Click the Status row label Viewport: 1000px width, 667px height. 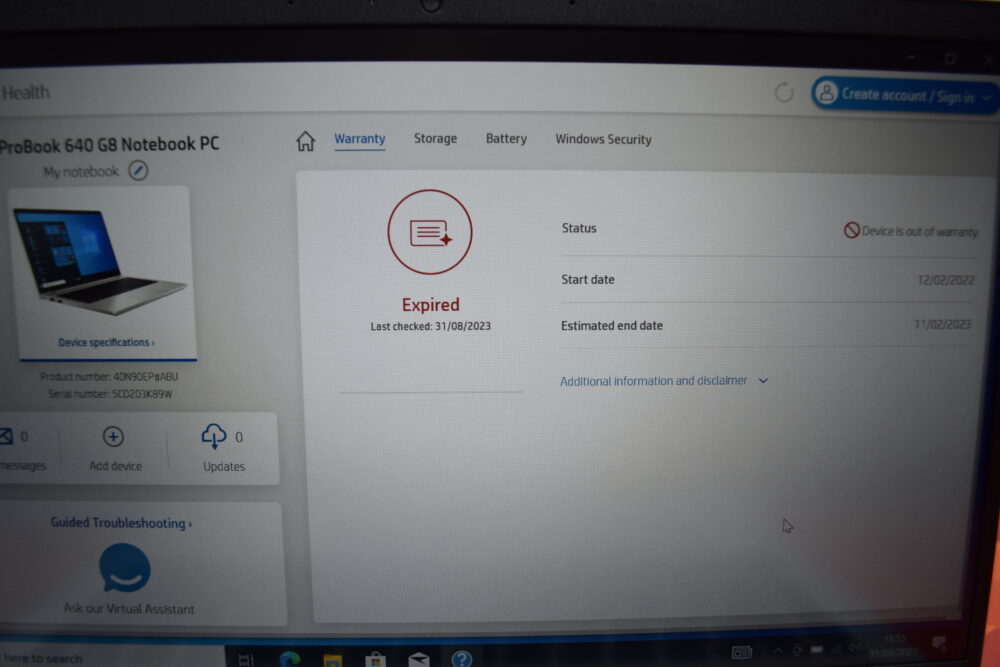point(579,228)
